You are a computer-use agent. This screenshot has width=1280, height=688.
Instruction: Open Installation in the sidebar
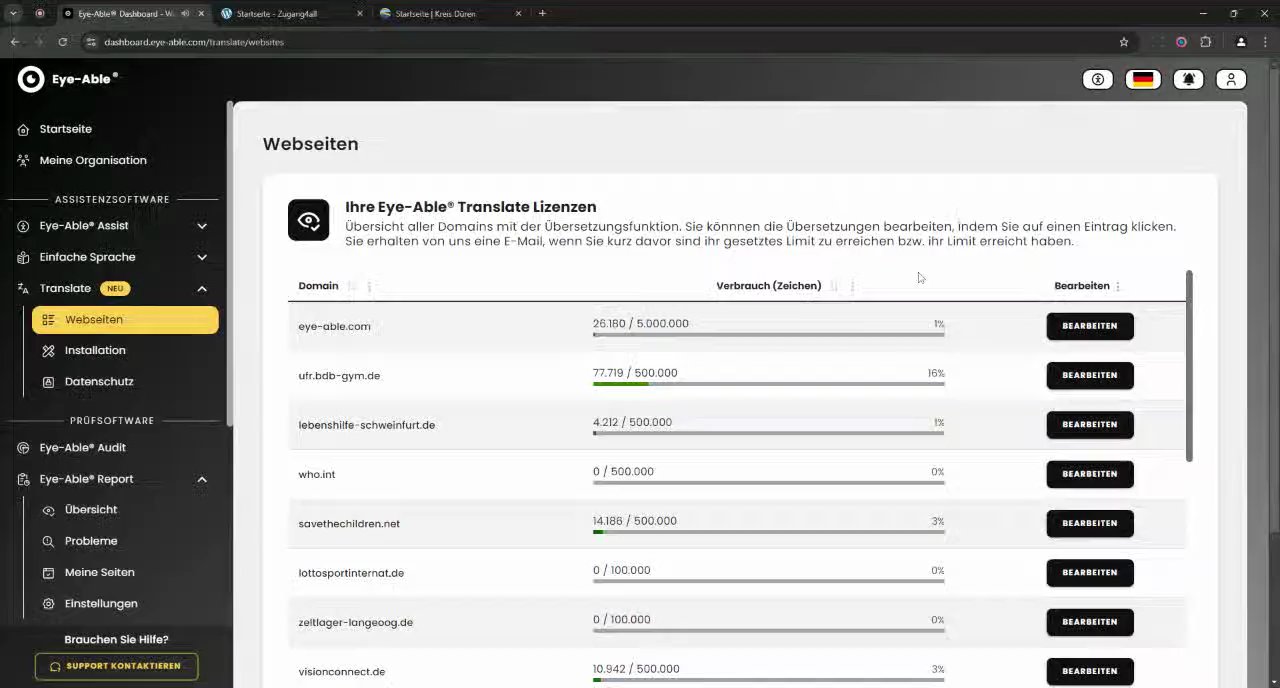[x=95, y=351]
